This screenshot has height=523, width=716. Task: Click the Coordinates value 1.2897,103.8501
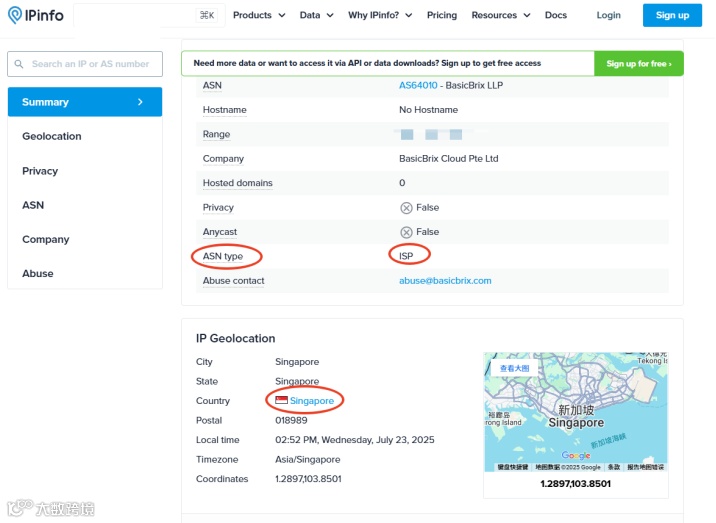coord(308,479)
